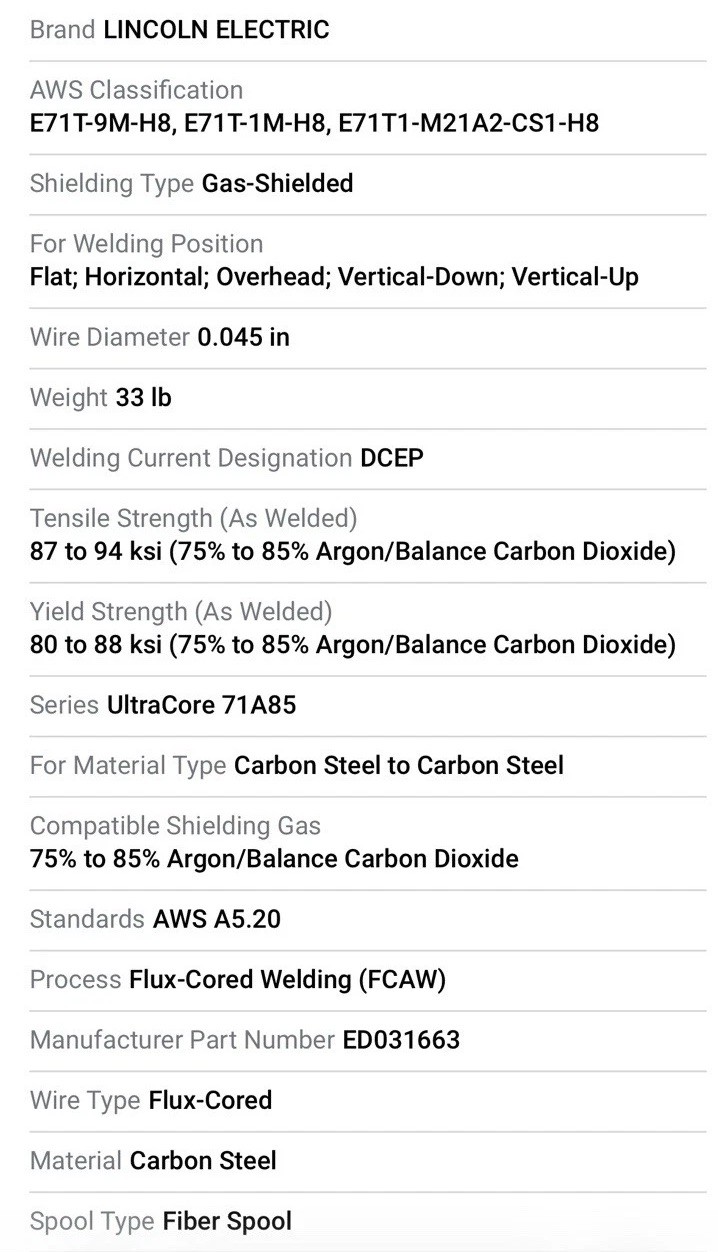Click the 0.045 in wire diameter value

click(x=243, y=337)
